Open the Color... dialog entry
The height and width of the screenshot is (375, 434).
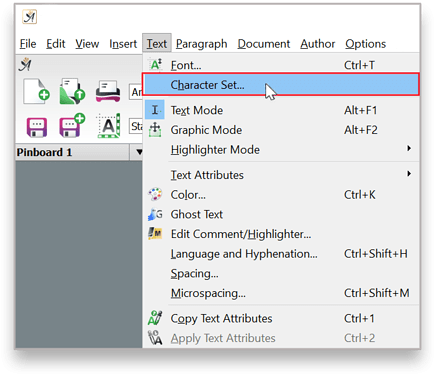[x=281, y=194]
